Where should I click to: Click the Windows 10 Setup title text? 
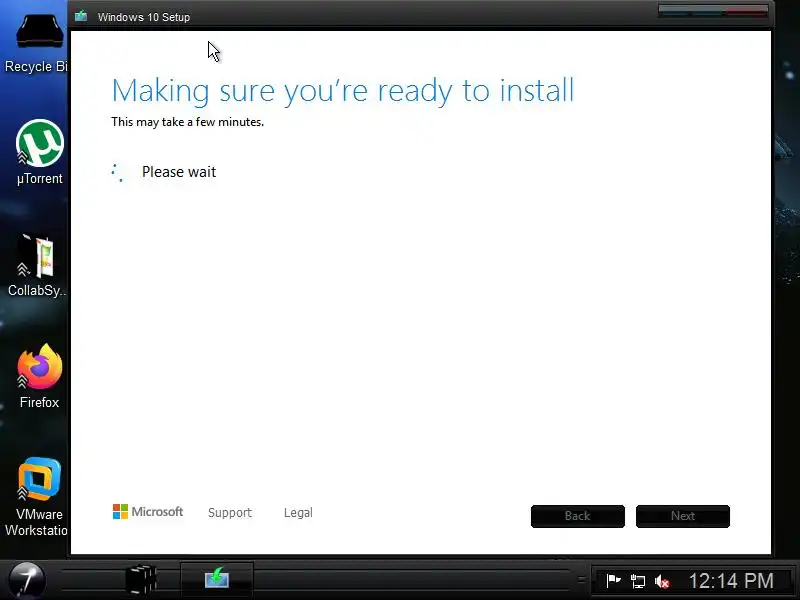(144, 17)
